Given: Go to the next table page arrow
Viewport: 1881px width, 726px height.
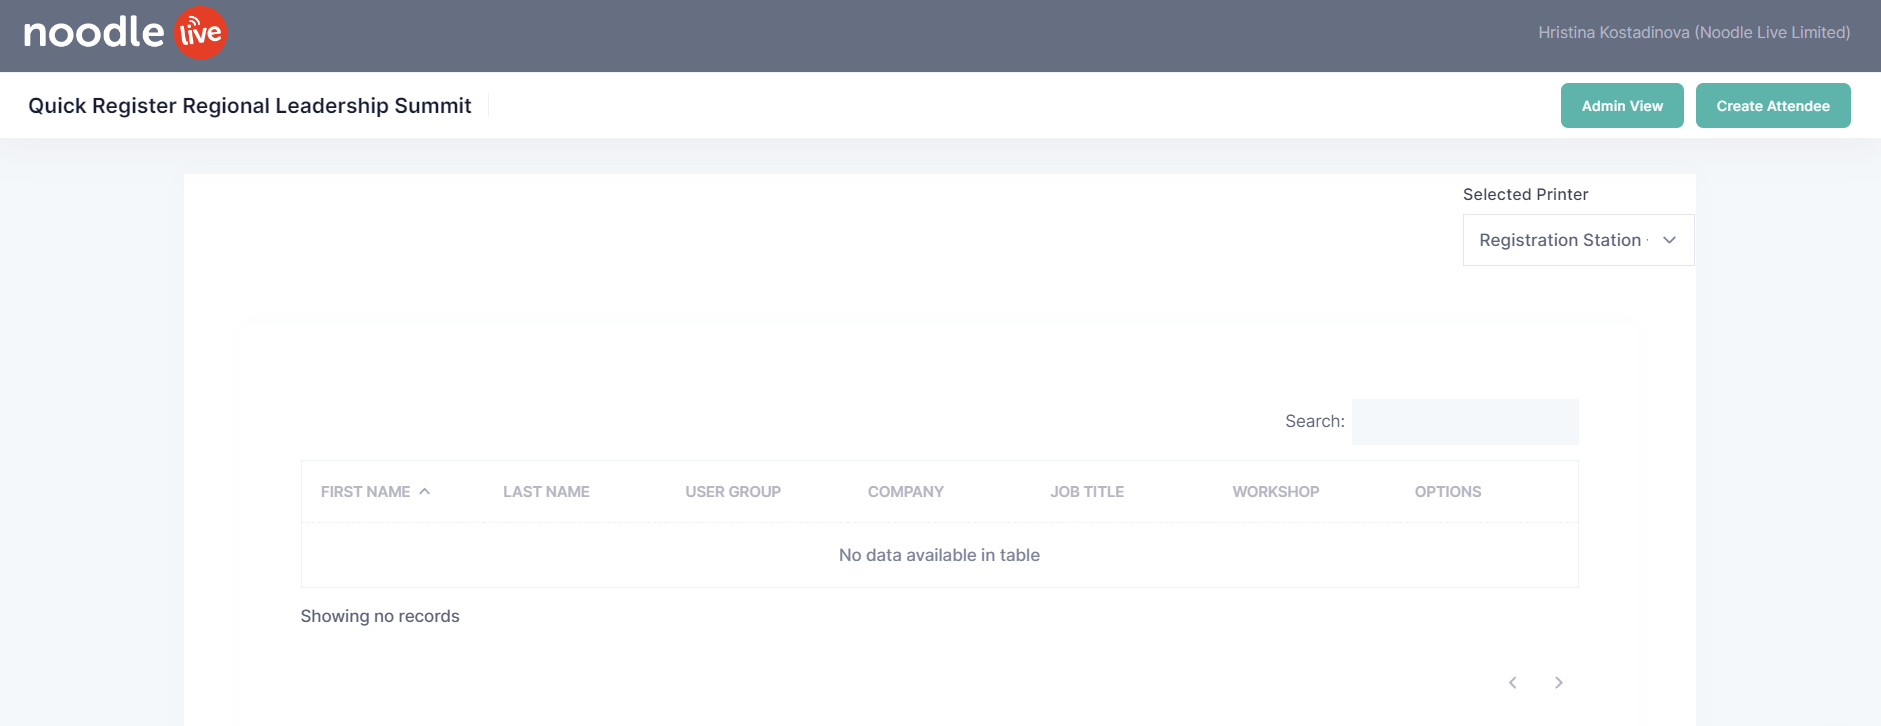Looking at the screenshot, I should coord(1558,682).
